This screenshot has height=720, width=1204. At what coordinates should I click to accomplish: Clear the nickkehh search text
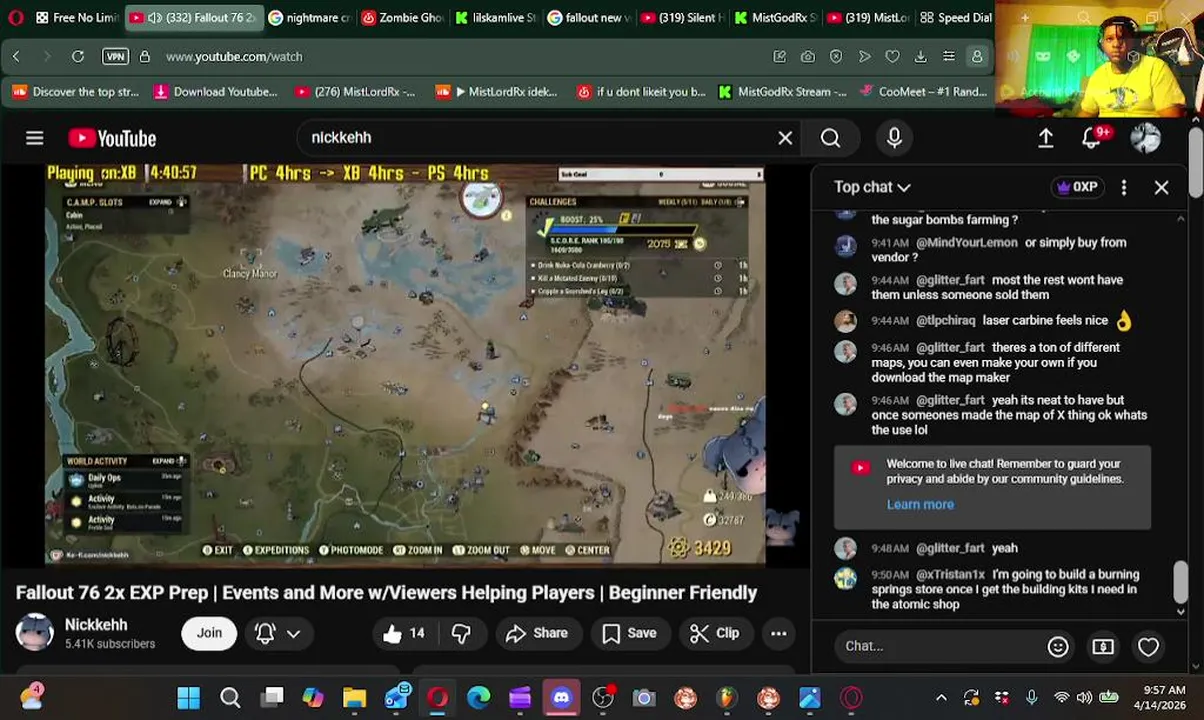[x=785, y=138]
